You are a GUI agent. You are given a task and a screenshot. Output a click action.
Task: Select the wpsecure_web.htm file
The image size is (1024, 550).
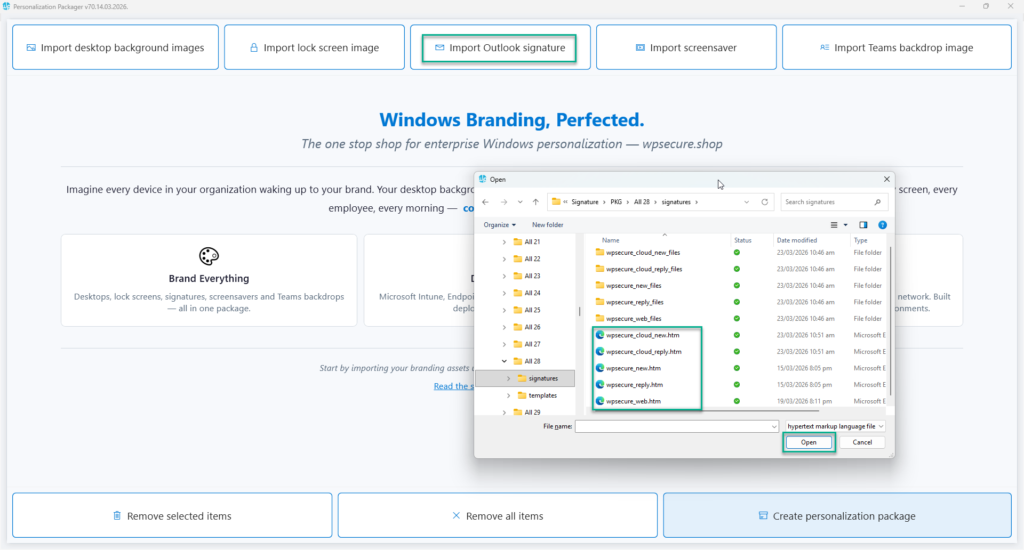(633, 401)
